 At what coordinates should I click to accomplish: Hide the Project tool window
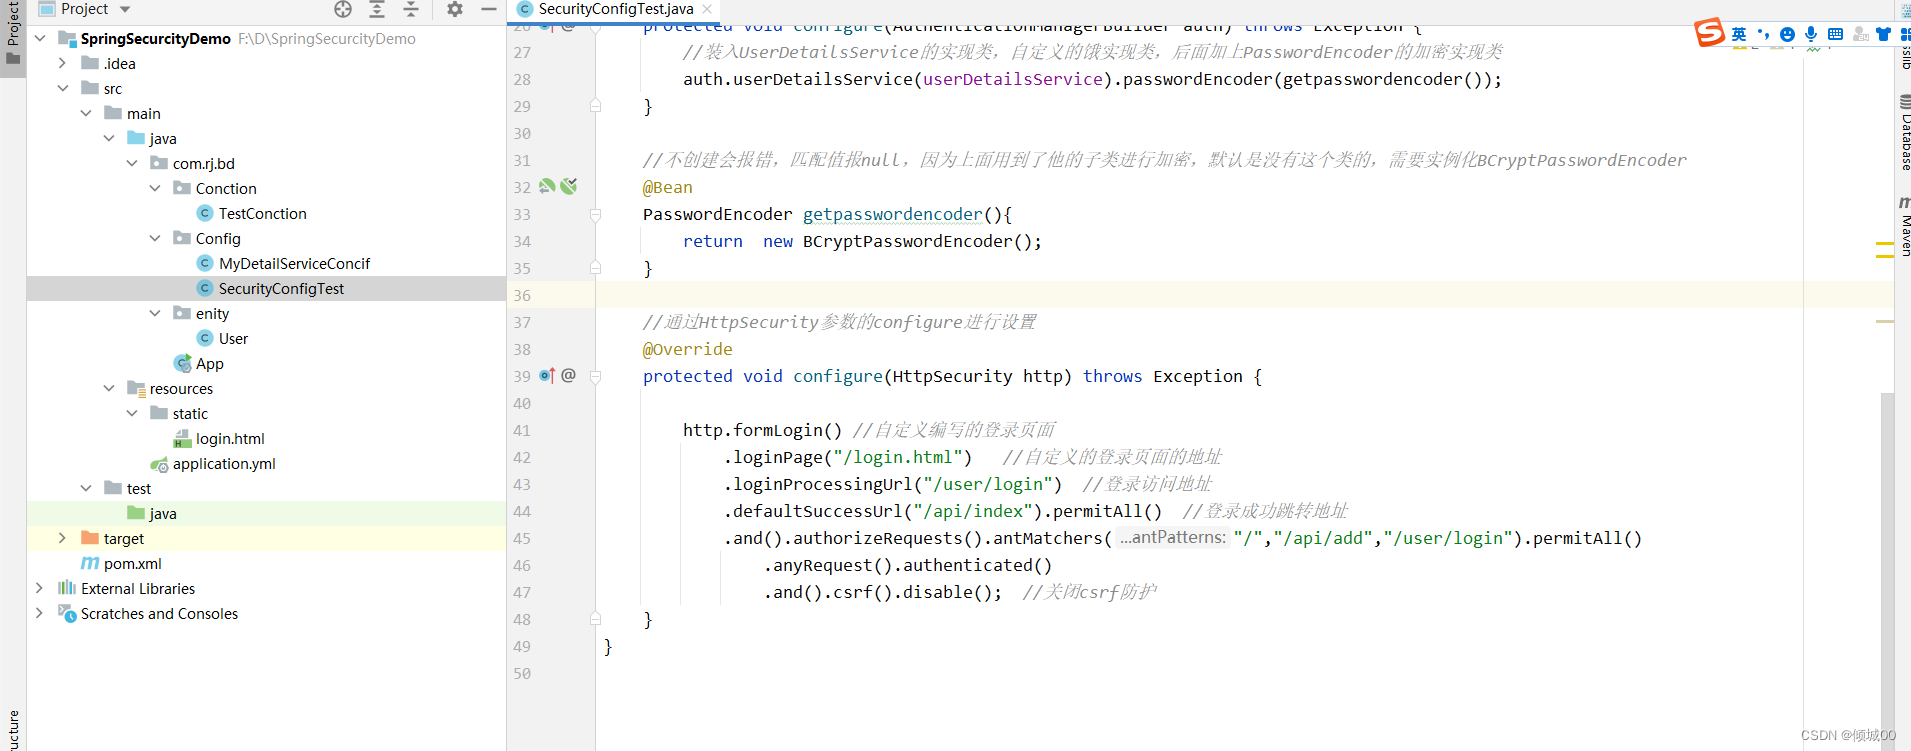coord(489,9)
